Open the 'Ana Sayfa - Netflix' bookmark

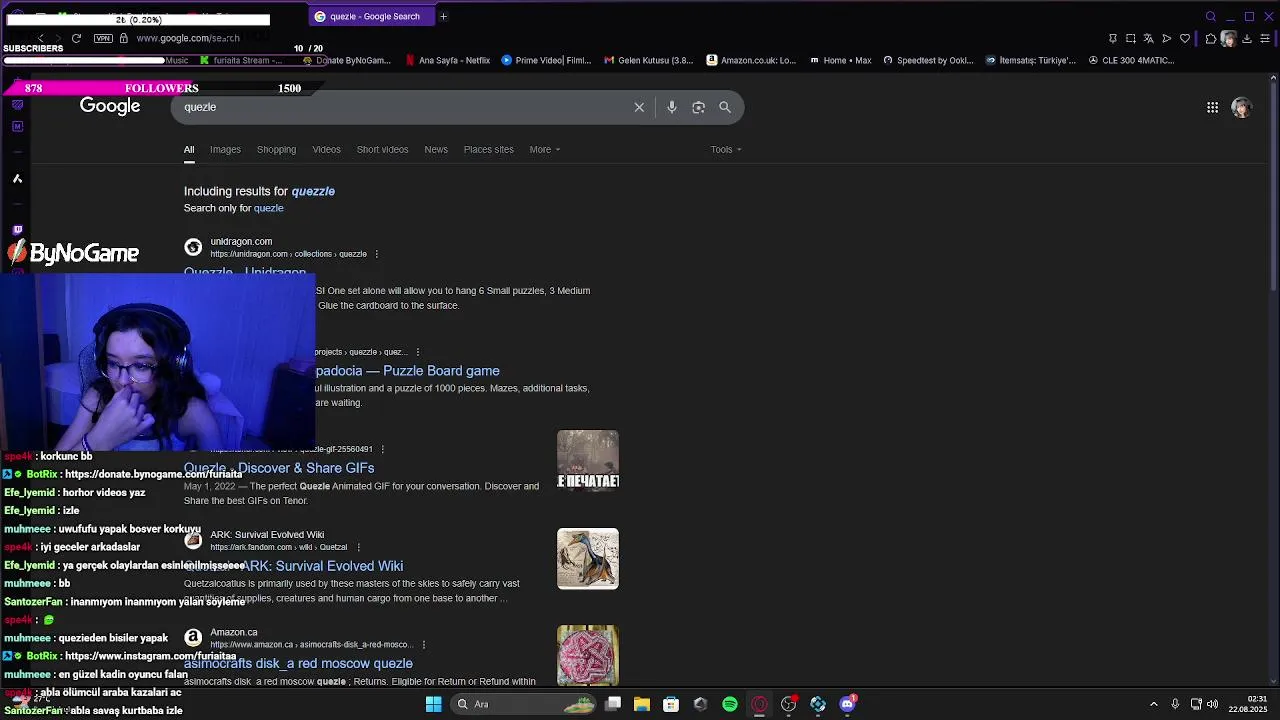(448, 60)
